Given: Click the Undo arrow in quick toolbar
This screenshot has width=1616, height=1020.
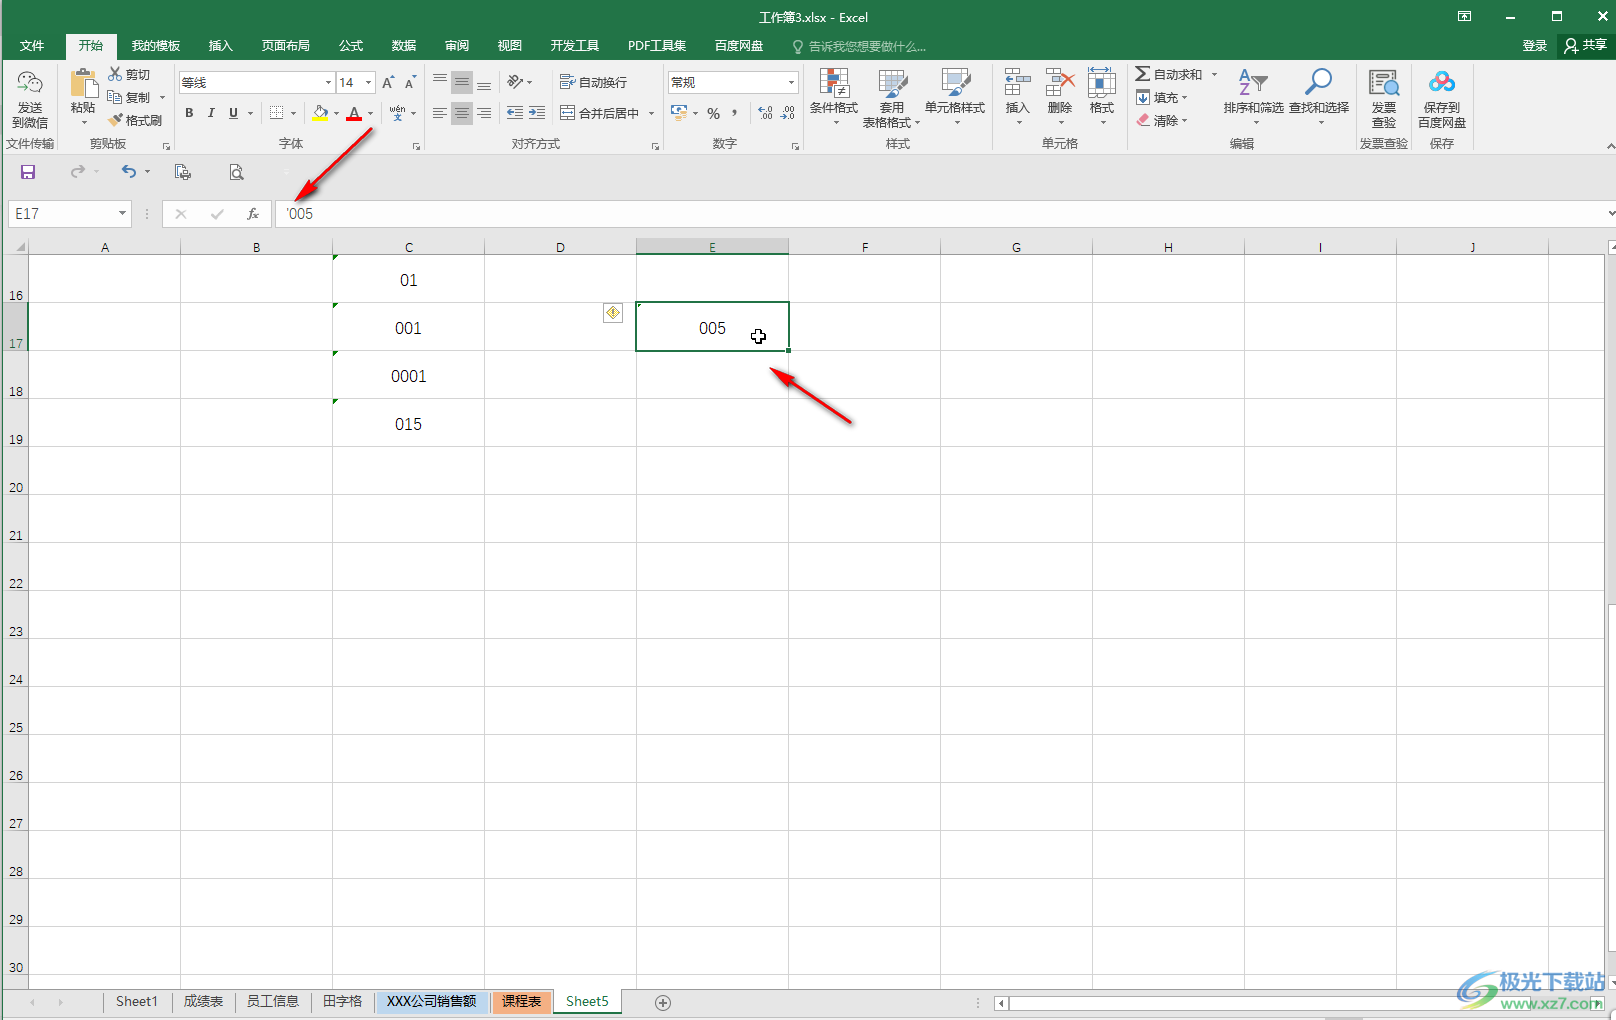Looking at the screenshot, I should [x=128, y=172].
